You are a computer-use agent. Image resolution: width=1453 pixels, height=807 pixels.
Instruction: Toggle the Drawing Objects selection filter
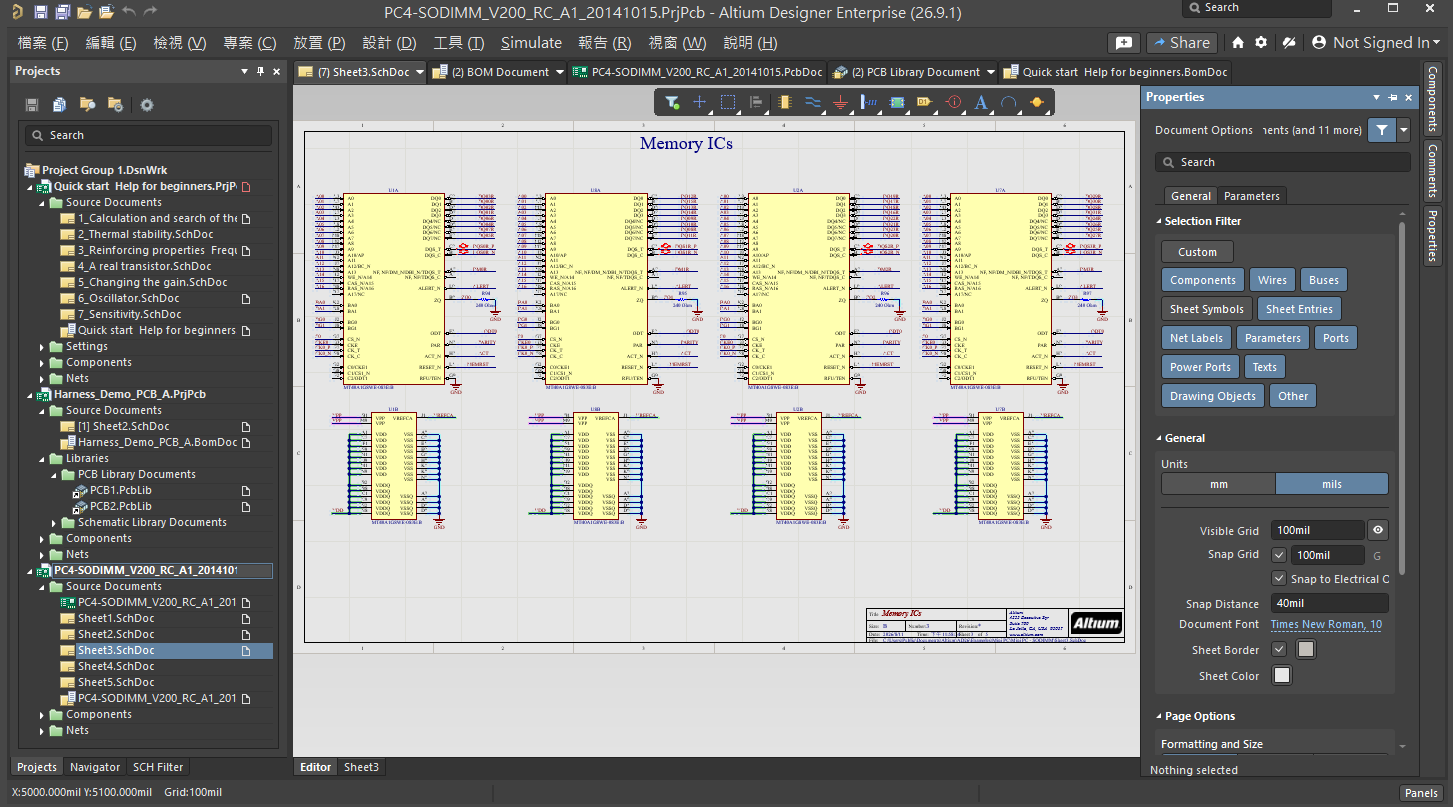[x=1213, y=396]
